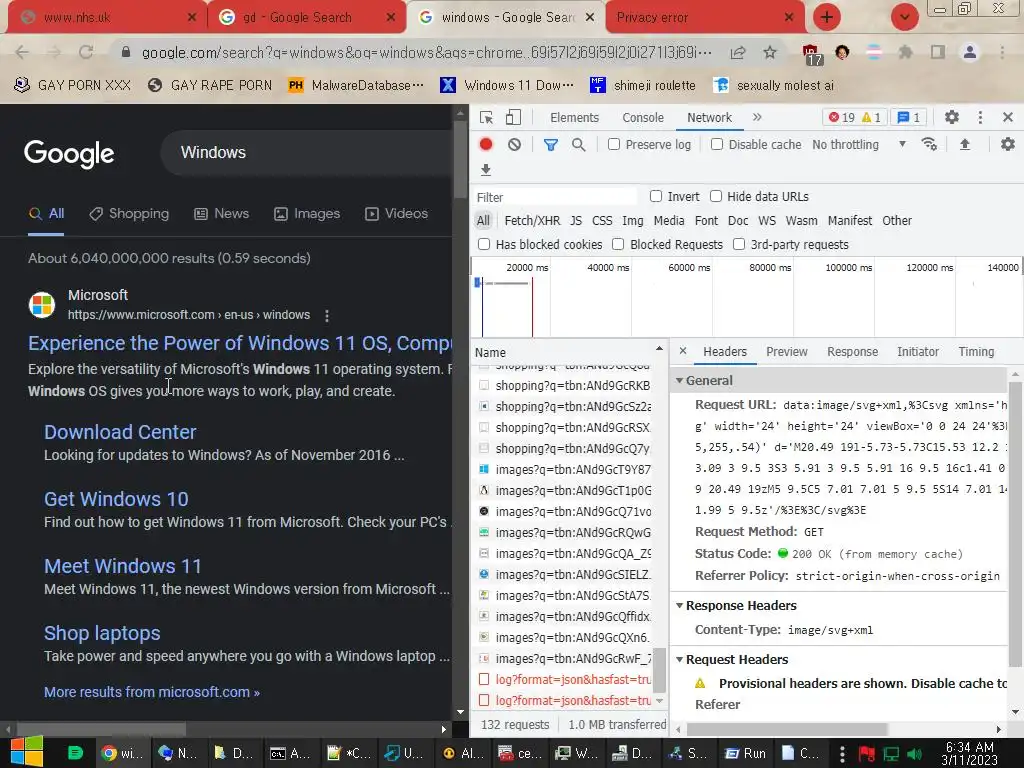The height and width of the screenshot is (768, 1024).
Task: Clear the network log
Action: click(x=515, y=144)
